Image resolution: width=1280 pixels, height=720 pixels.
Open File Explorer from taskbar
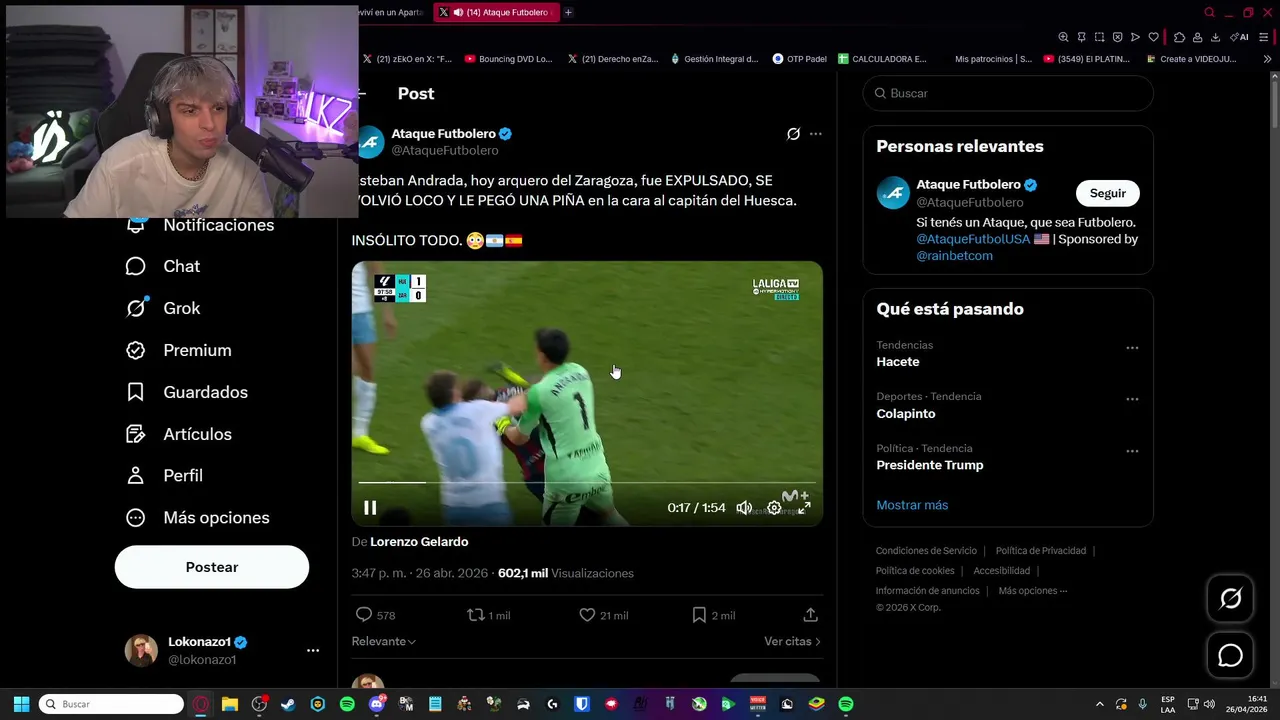pos(229,704)
